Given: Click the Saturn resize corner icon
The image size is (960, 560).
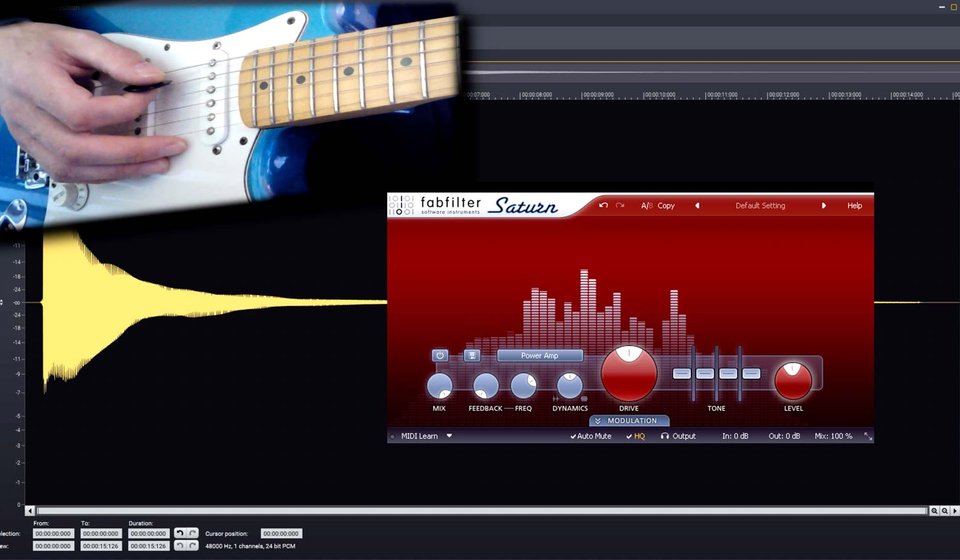Looking at the screenshot, I should coord(868,436).
